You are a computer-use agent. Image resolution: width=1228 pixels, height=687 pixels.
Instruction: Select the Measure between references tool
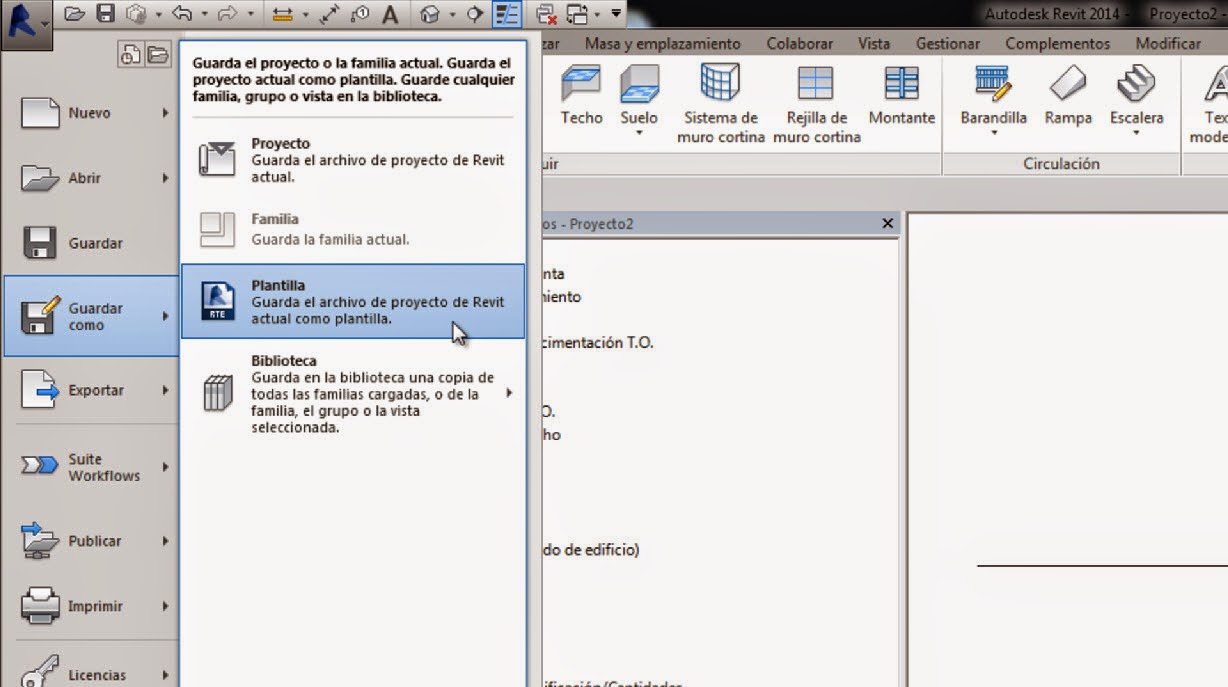click(x=283, y=14)
